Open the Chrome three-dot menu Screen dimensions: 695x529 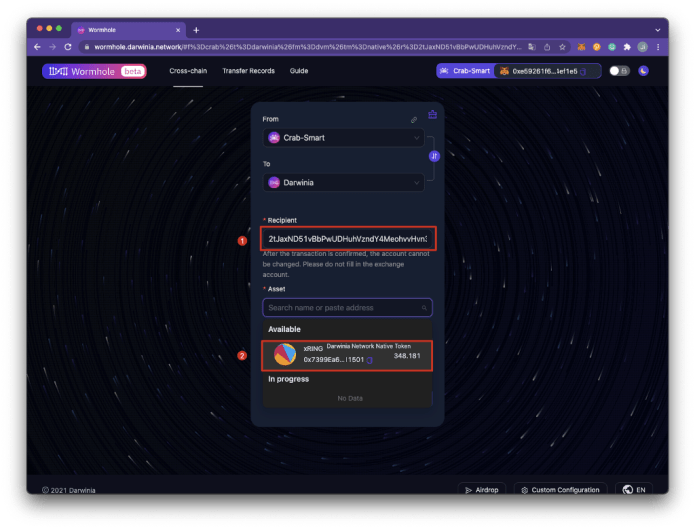click(x=658, y=47)
